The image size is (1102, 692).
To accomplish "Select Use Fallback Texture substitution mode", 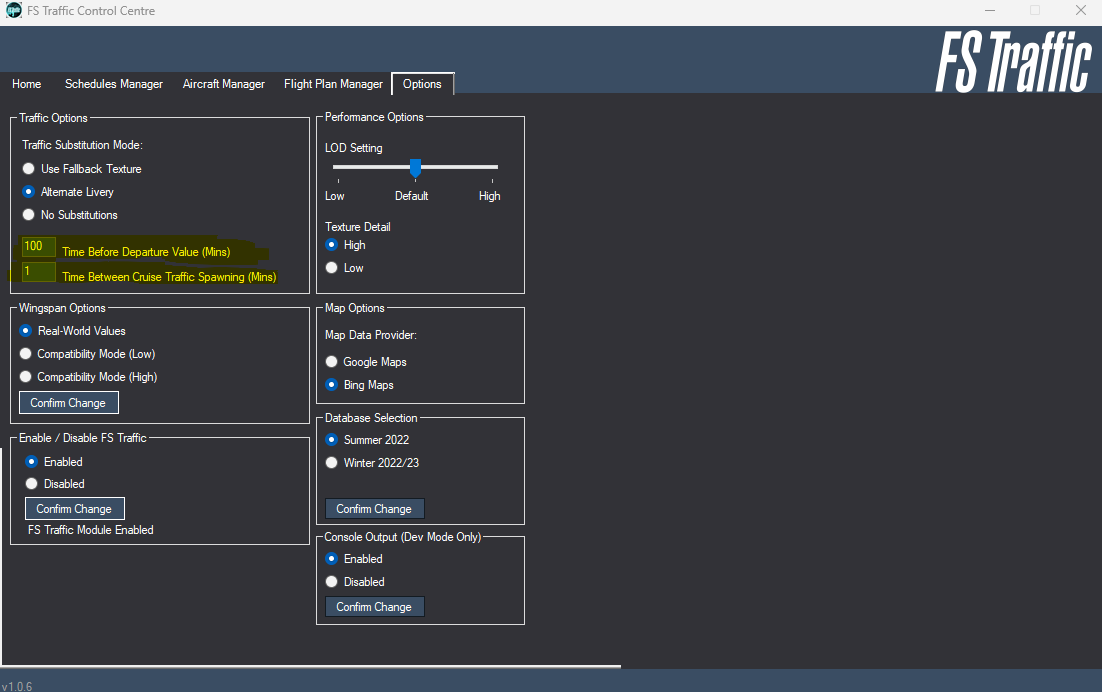I will [x=28, y=168].
